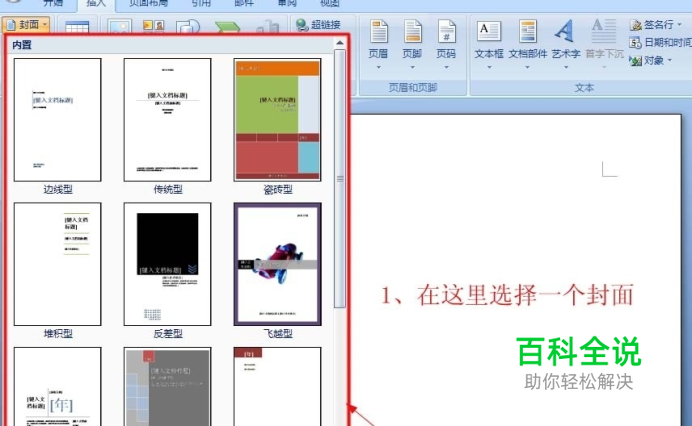Choose the gray tiled cover thumbnail
This screenshot has height=426, width=692.
(167, 386)
